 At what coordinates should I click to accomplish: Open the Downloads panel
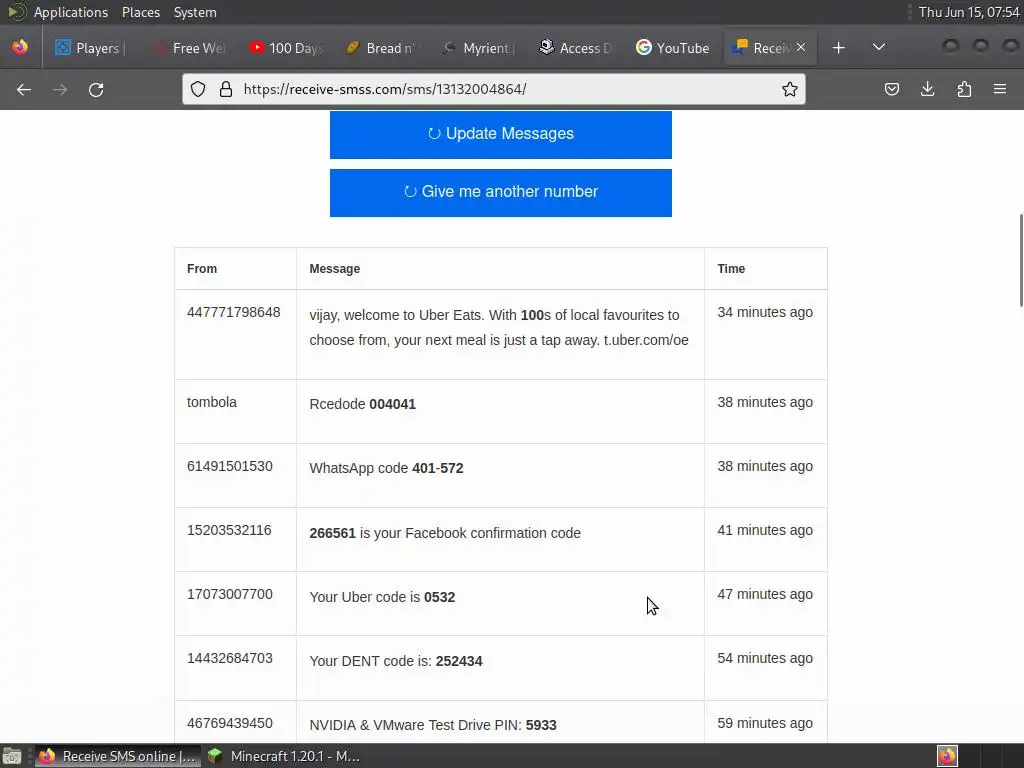pyautogui.click(x=927, y=89)
